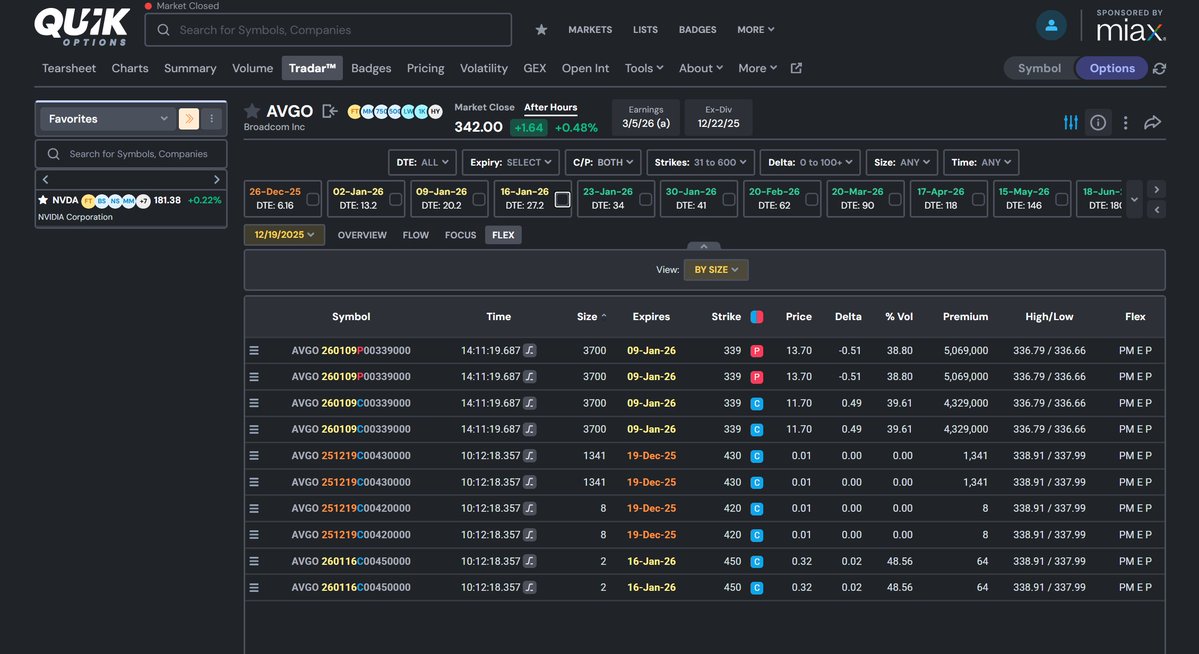The width and height of the screenshot is (1199, 654).
Task: Click the Ex-Div 12/22/25 box
Action: tap(718, 117)
